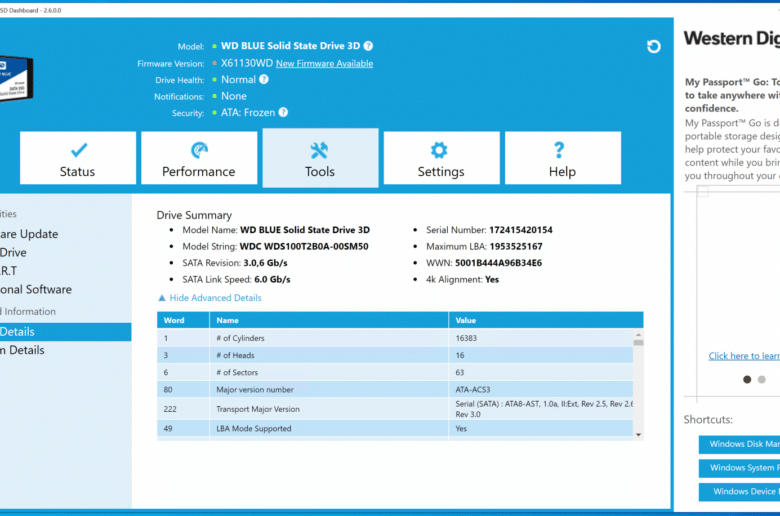This screenshot has height=516, width=780.
Task: Click the value 16383
Action: tap(466, 338)
